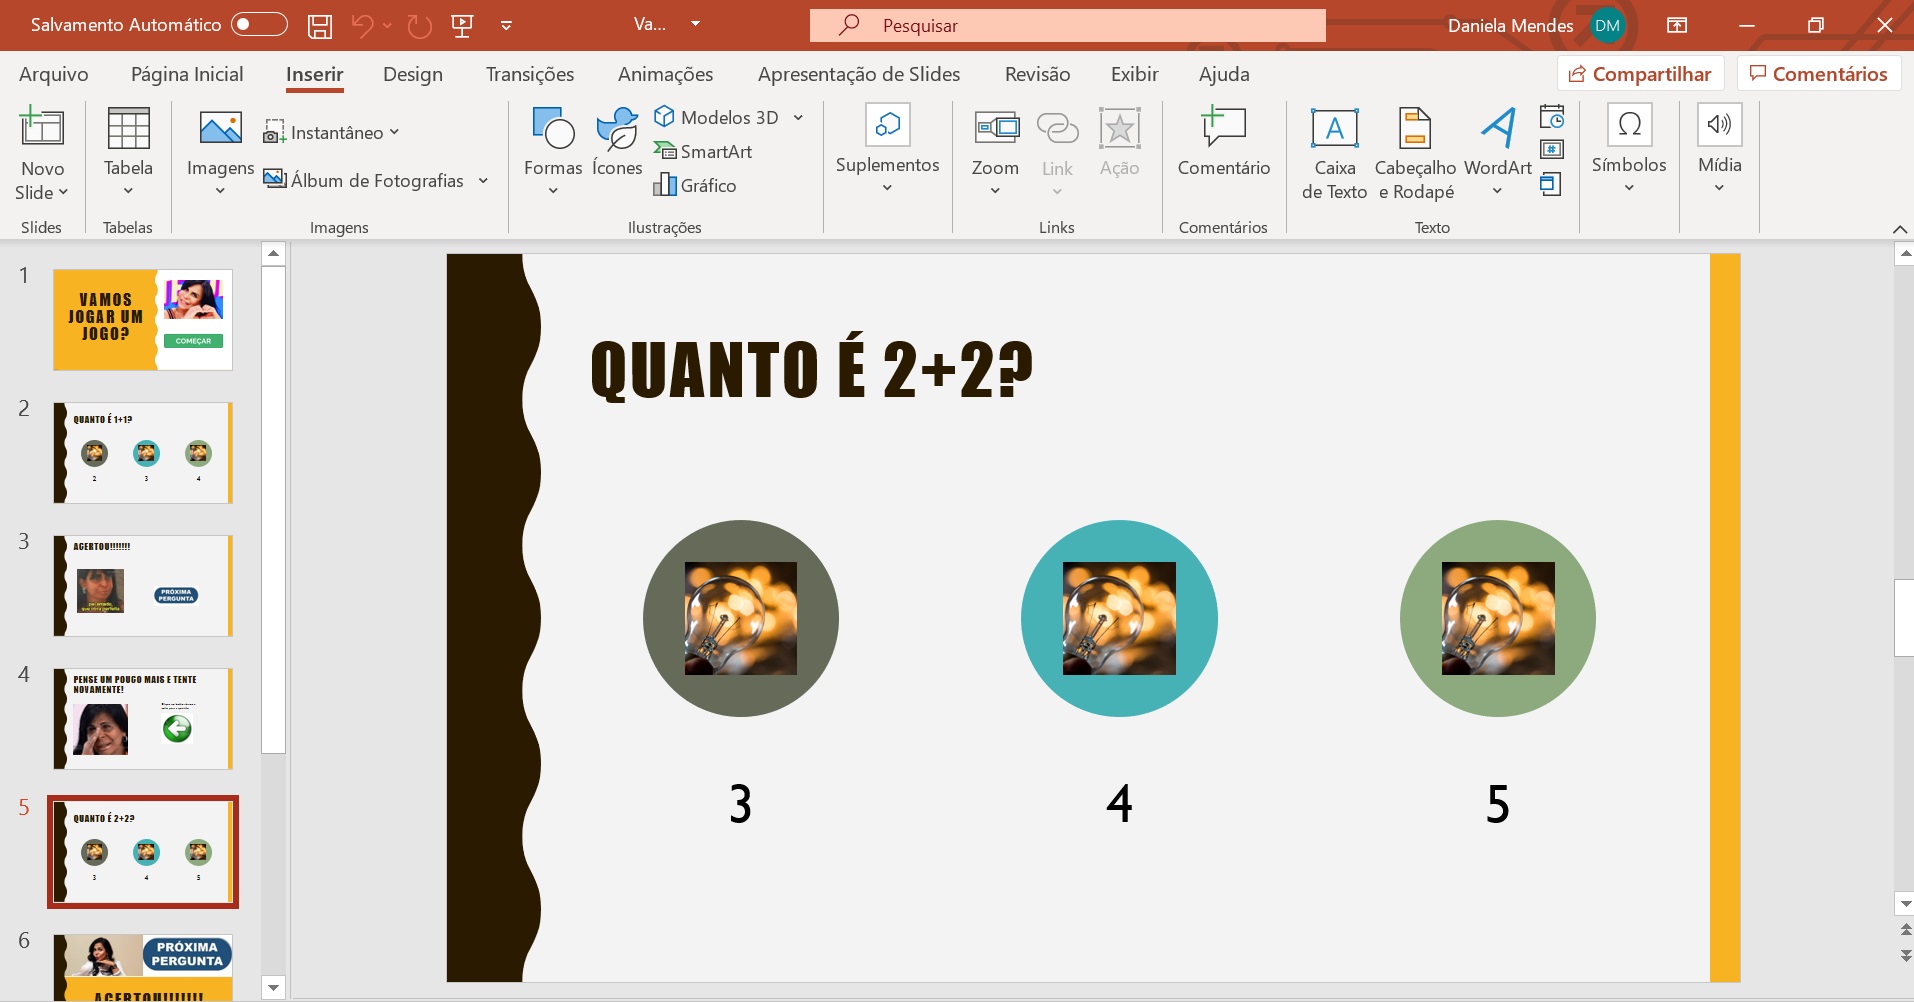
Task: Click the insert Object icon
Action: [x=1550, y=184]
